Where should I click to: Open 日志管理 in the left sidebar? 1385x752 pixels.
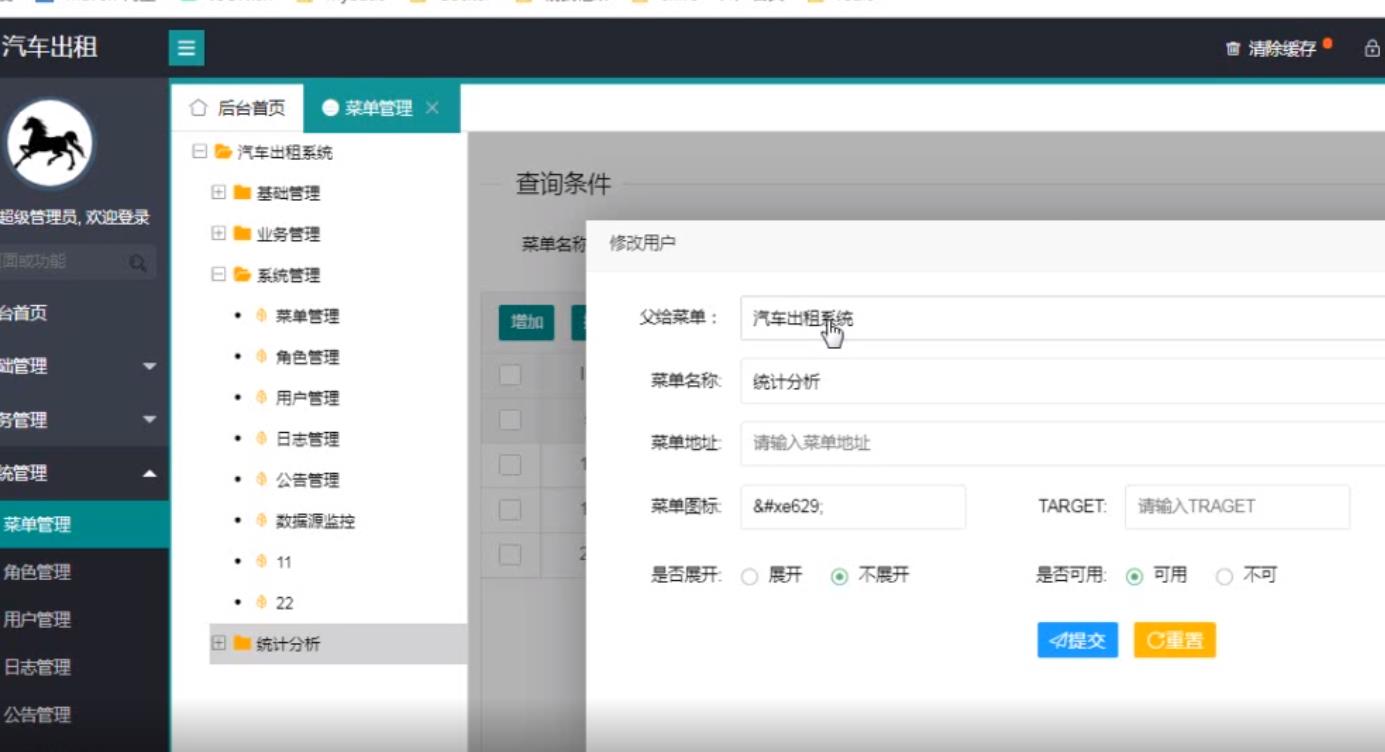[84, 668]
